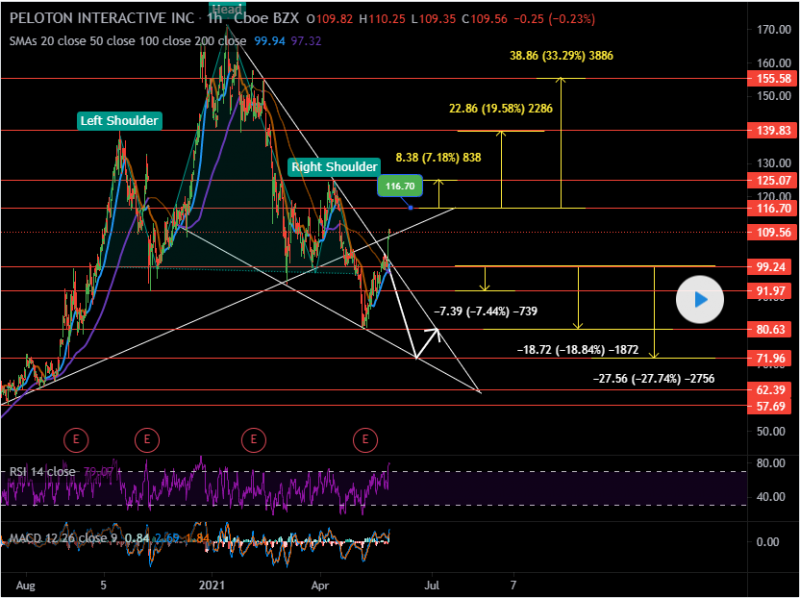Click the 0.00 tick on the MACD axis

767,542
